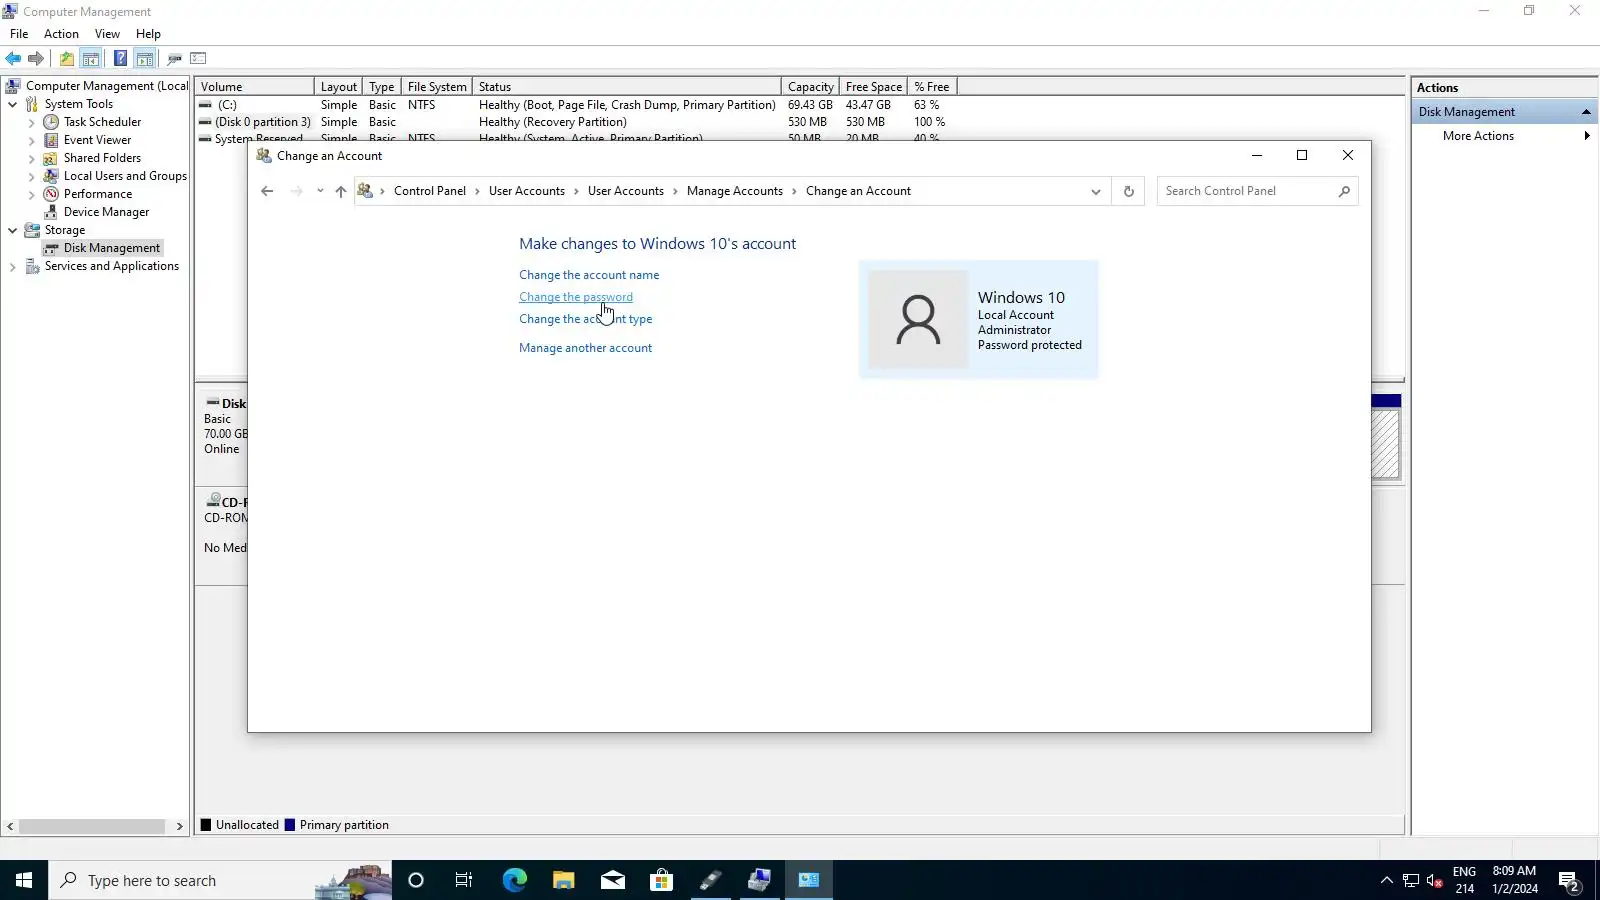The image size is (1600, 900).
Task: Select Disk Management under Storage
Action: [111, 248]
